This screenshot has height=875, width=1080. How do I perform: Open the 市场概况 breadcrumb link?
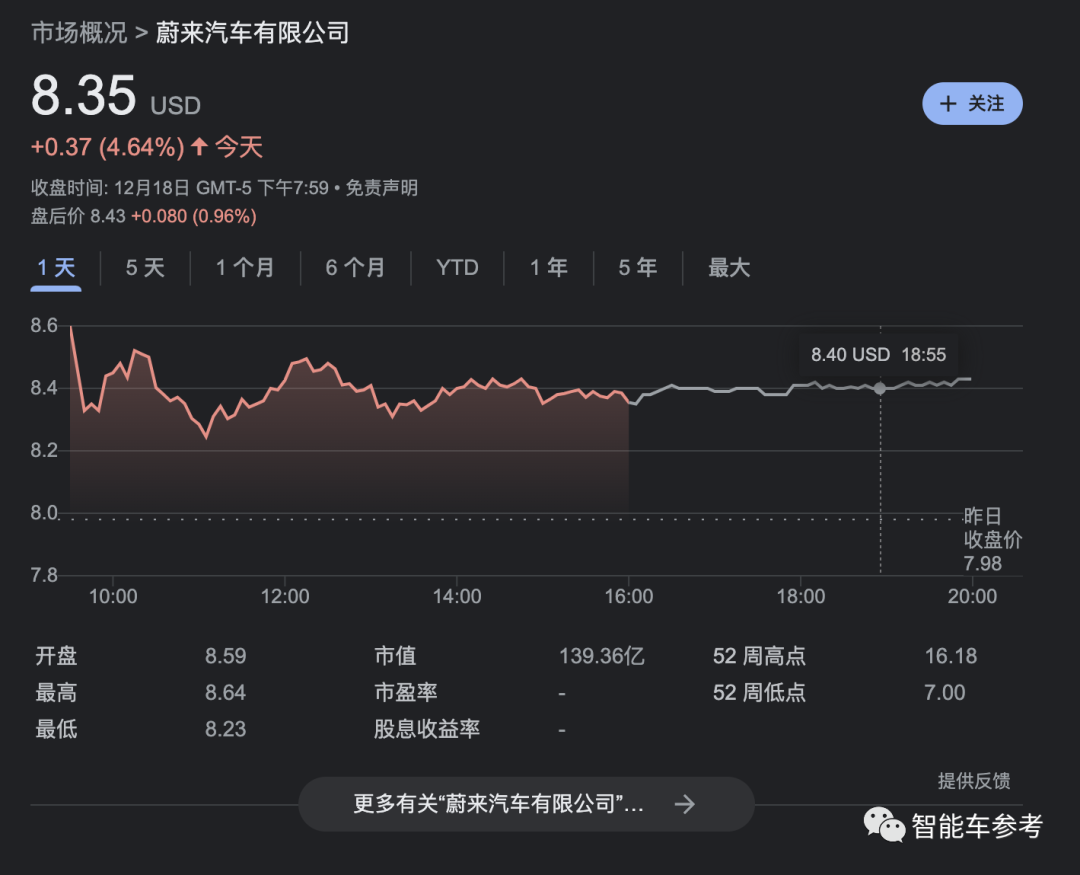tap(79, 33)
